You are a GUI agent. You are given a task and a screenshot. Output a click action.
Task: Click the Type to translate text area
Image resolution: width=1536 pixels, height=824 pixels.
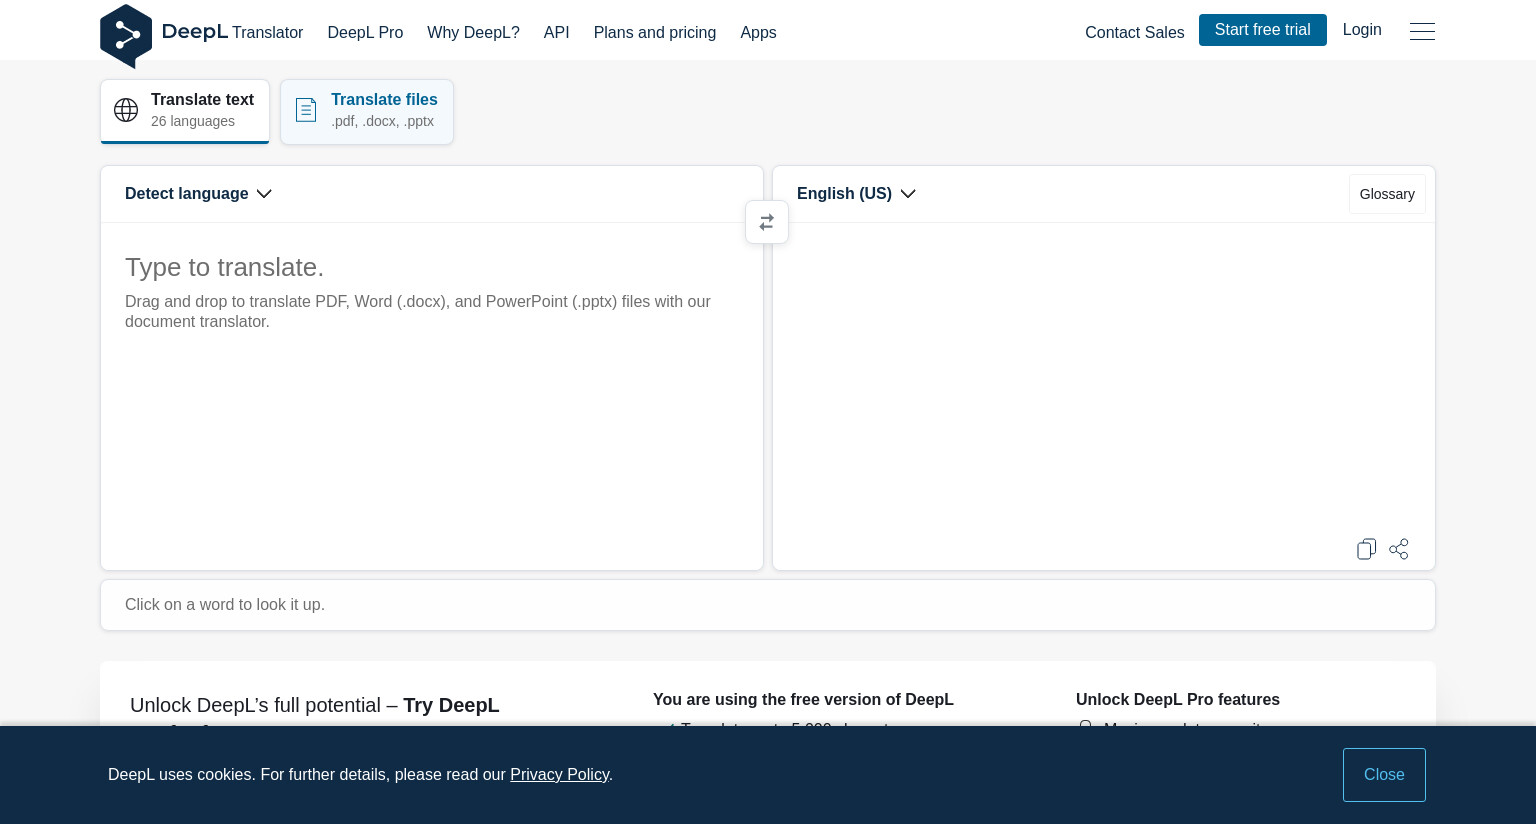pyautogui.click(x=432, y=396)
